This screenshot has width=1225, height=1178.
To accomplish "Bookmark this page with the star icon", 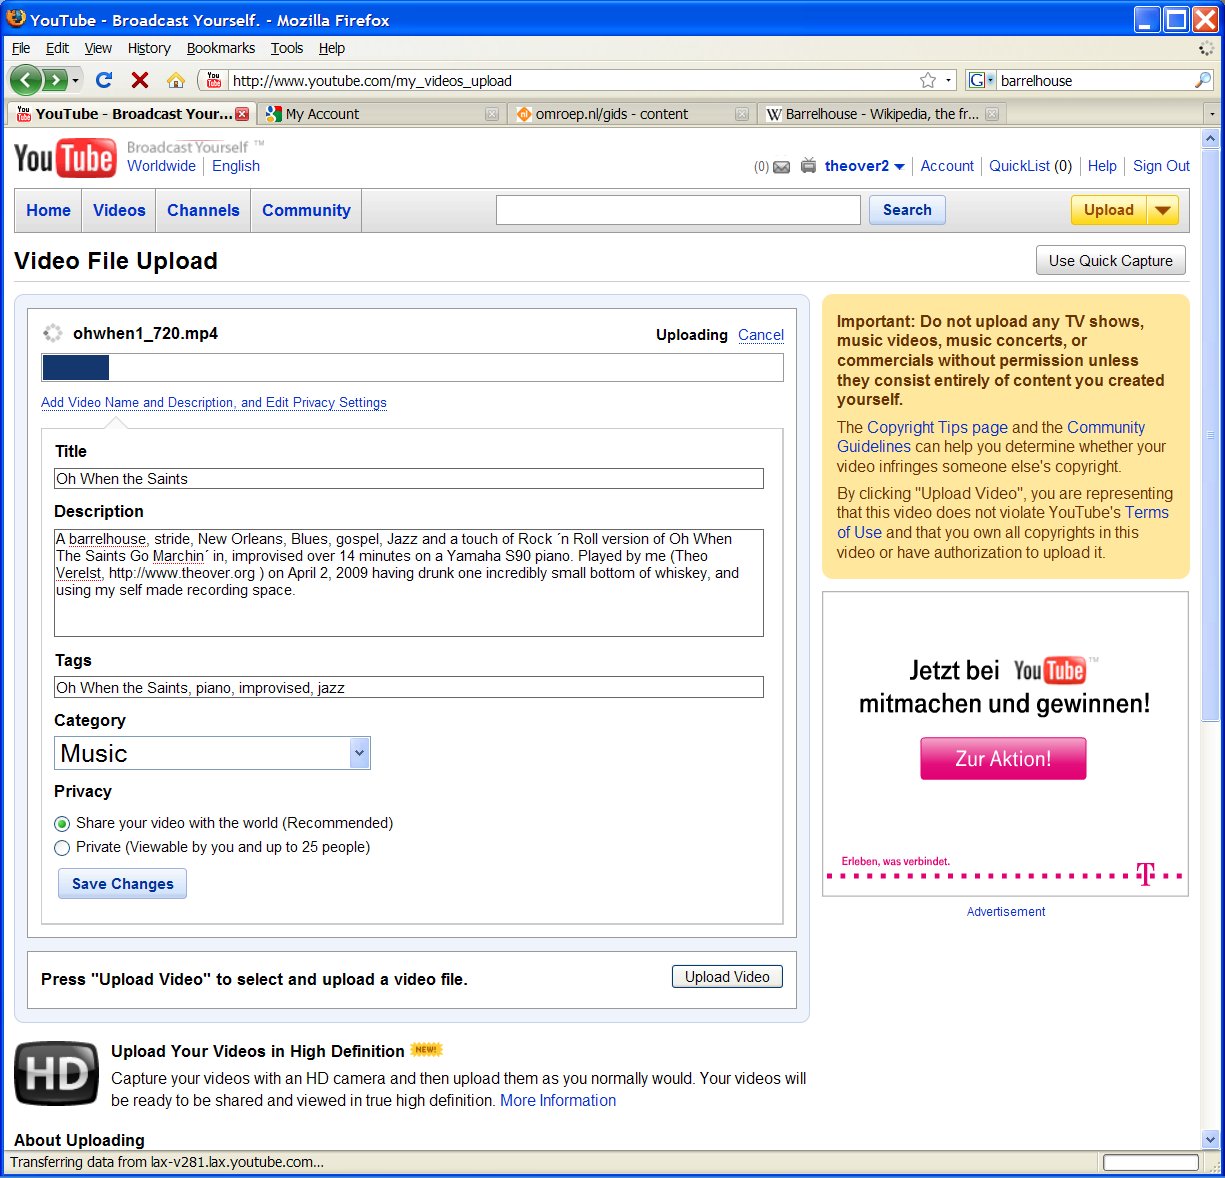I will click(x=928, y=80).
